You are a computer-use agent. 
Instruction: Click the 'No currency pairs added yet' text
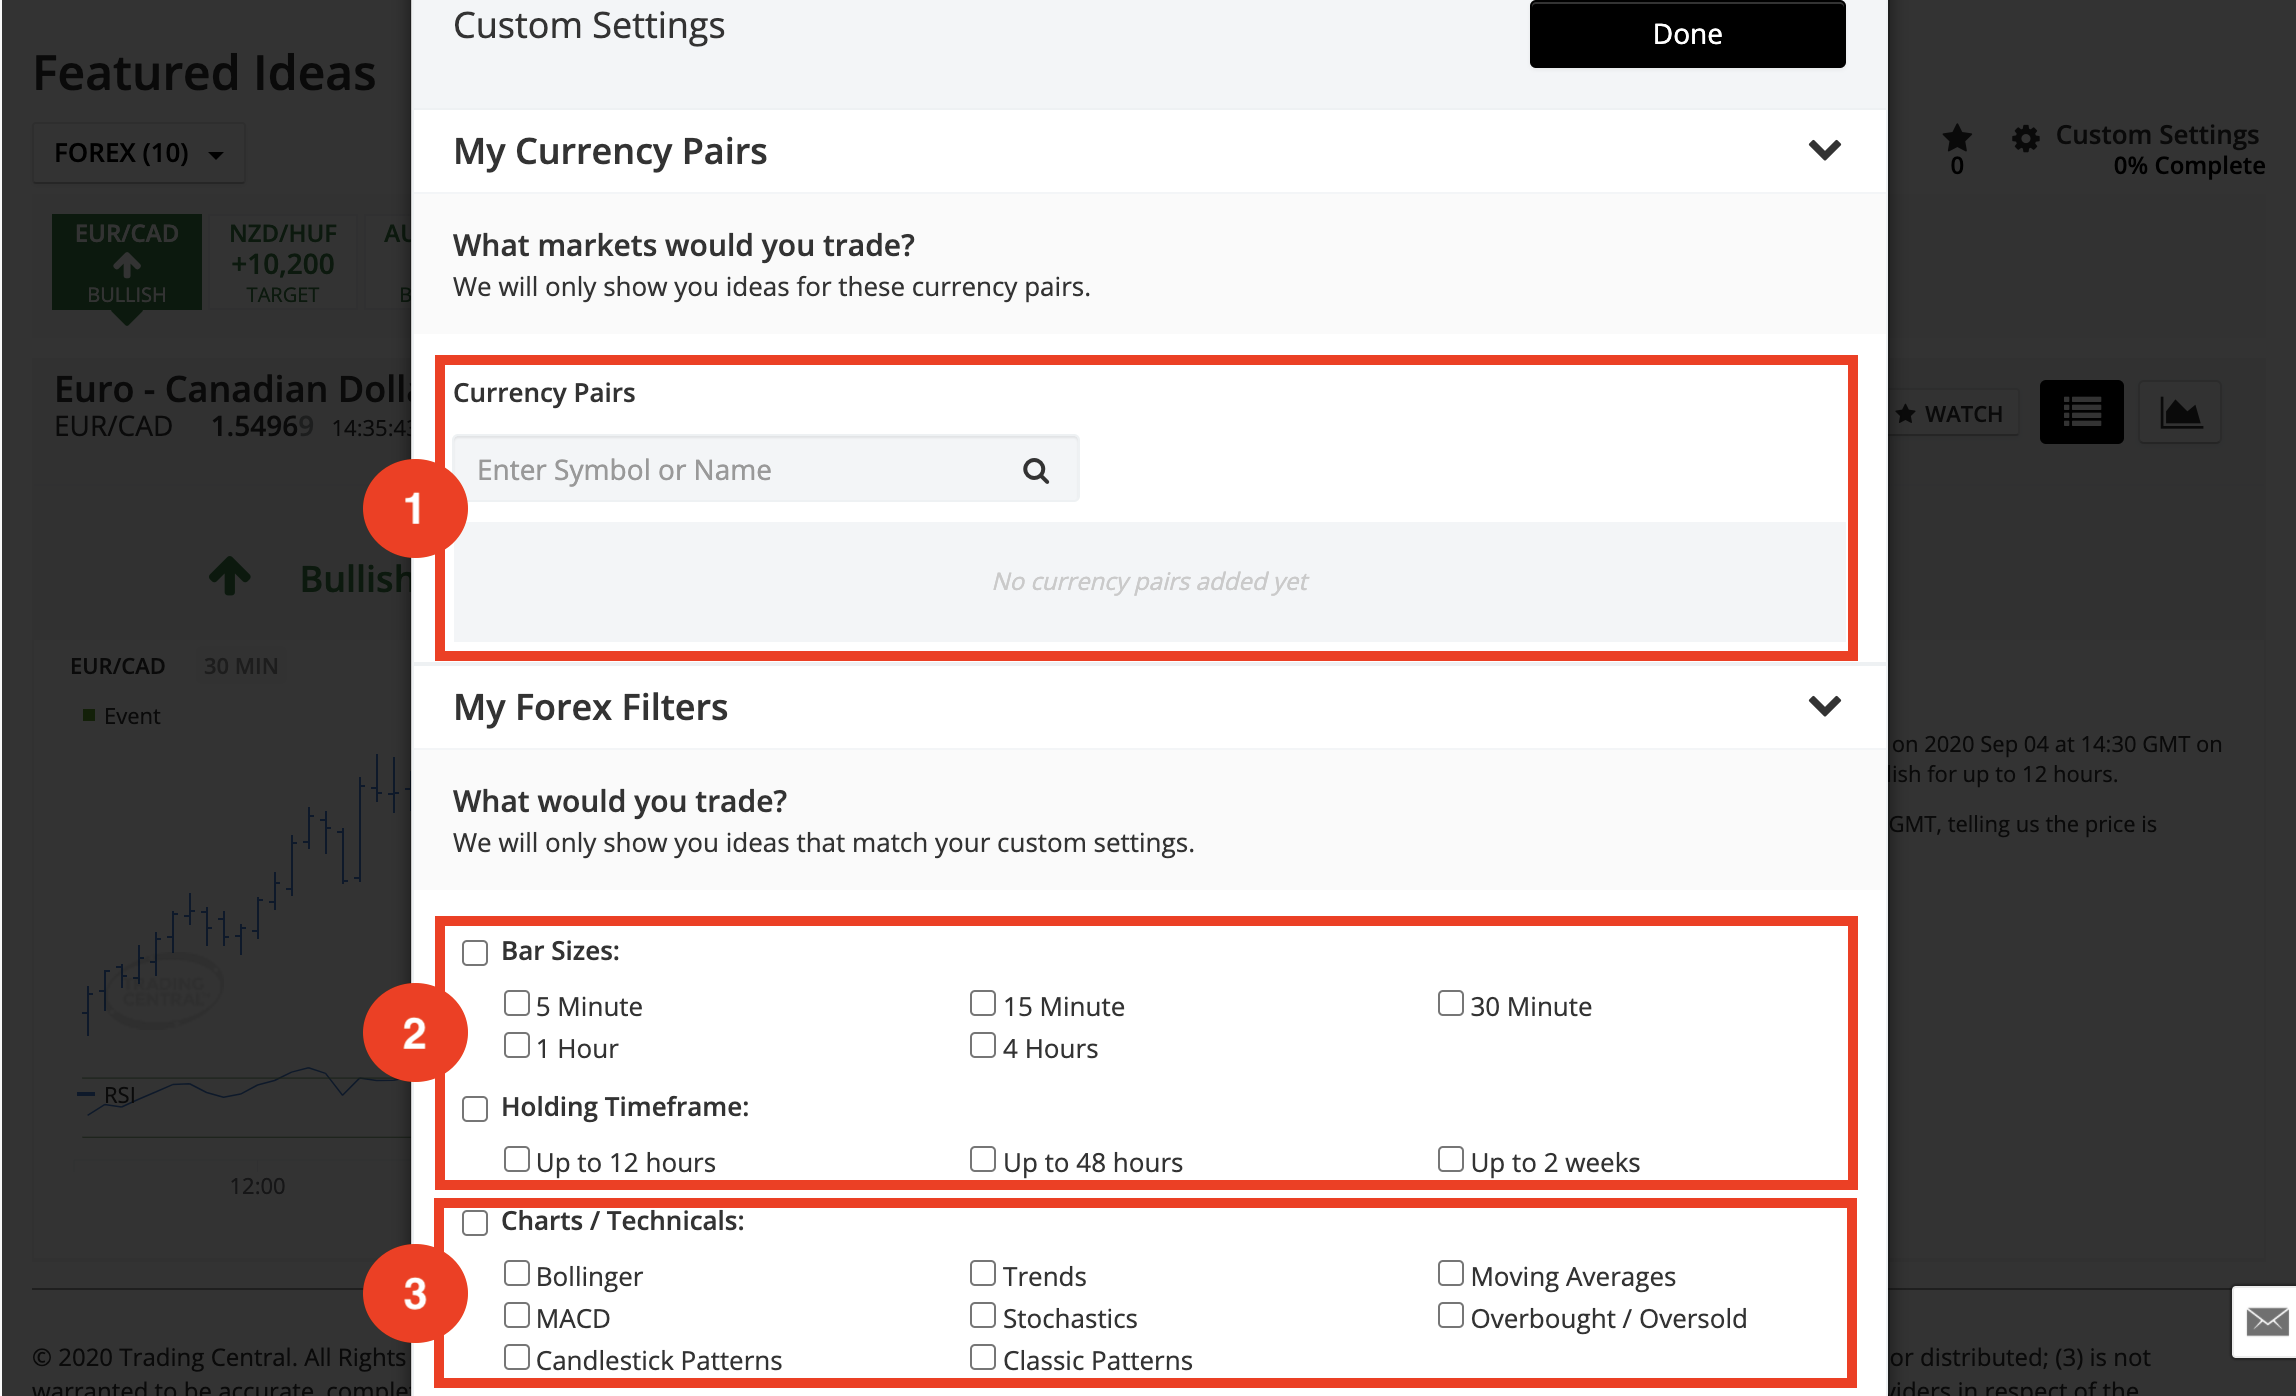pos(1150,581)
